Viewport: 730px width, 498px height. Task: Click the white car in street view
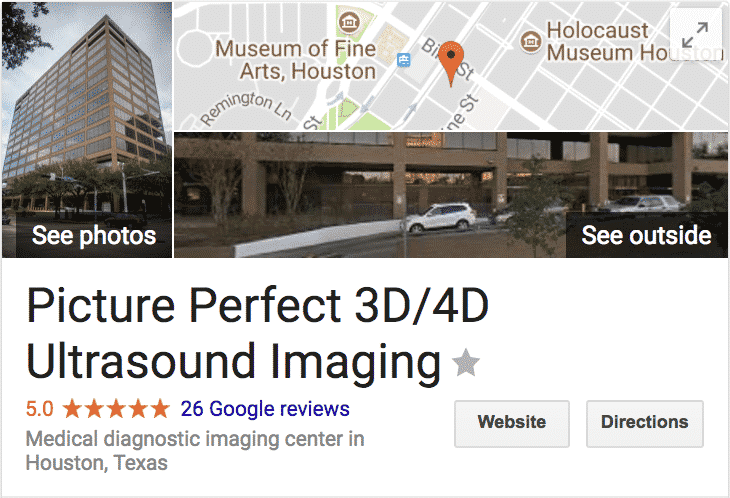click(438, 217)
